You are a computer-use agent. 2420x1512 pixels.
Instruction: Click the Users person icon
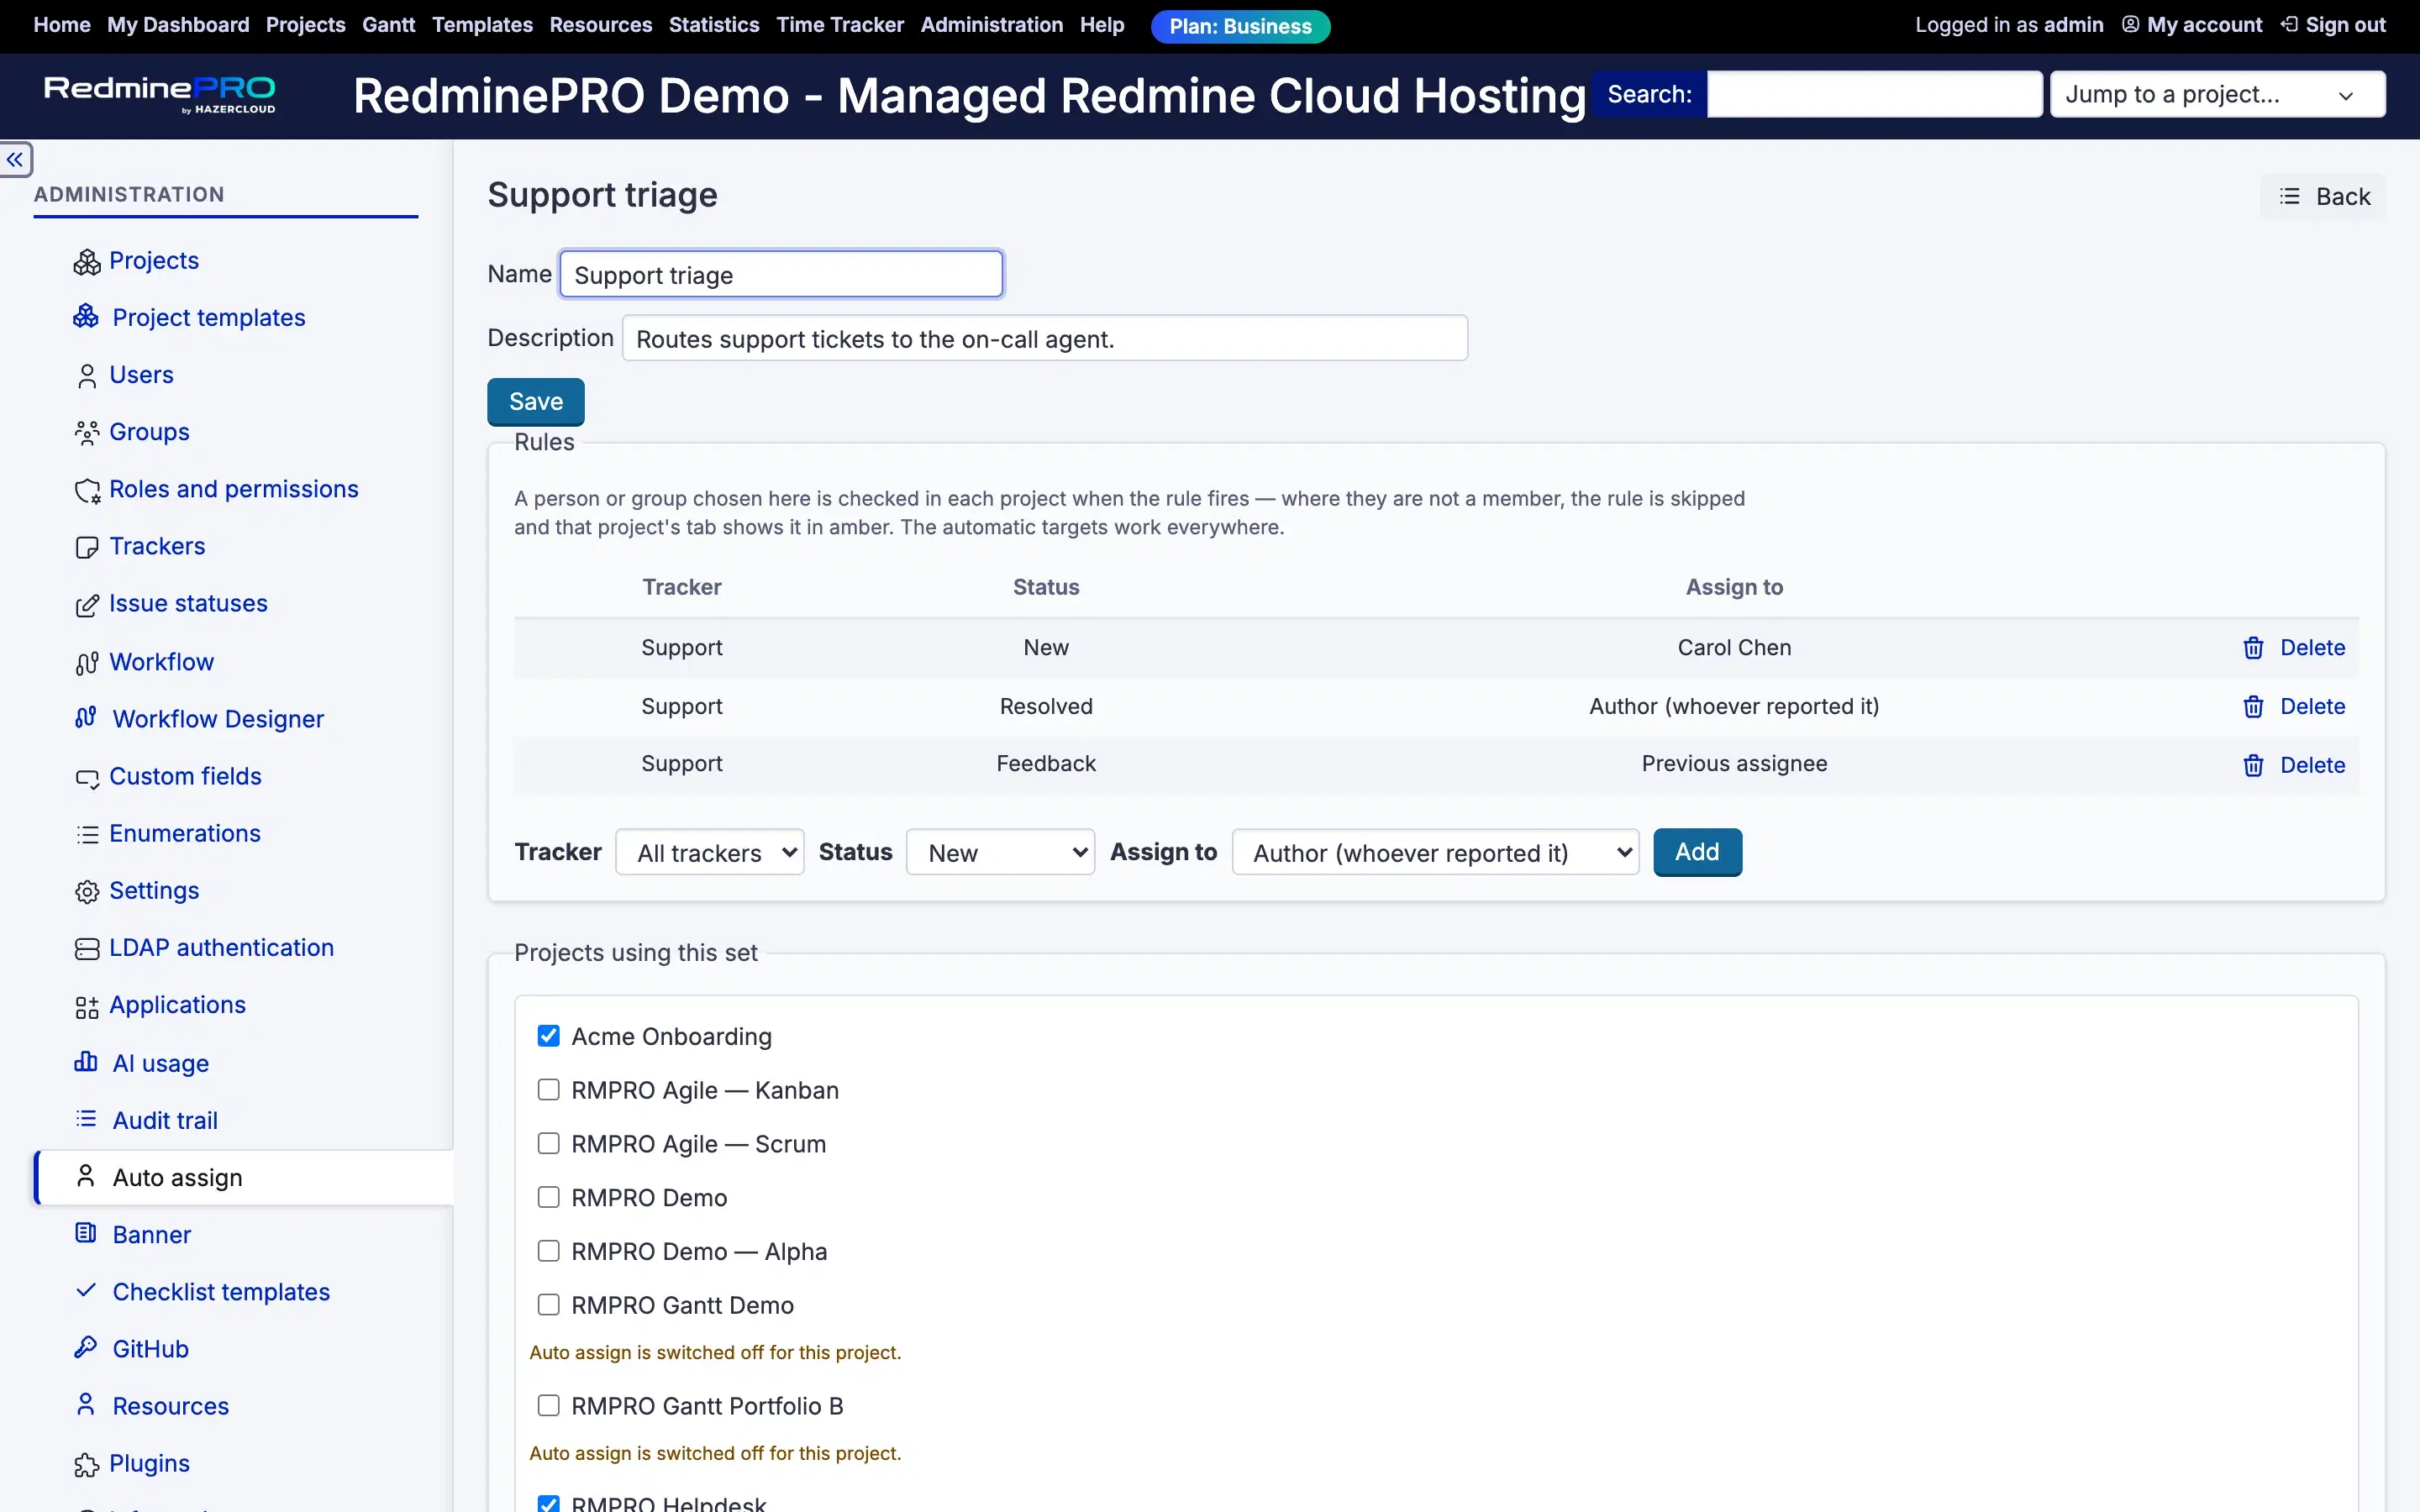[87, 376]
